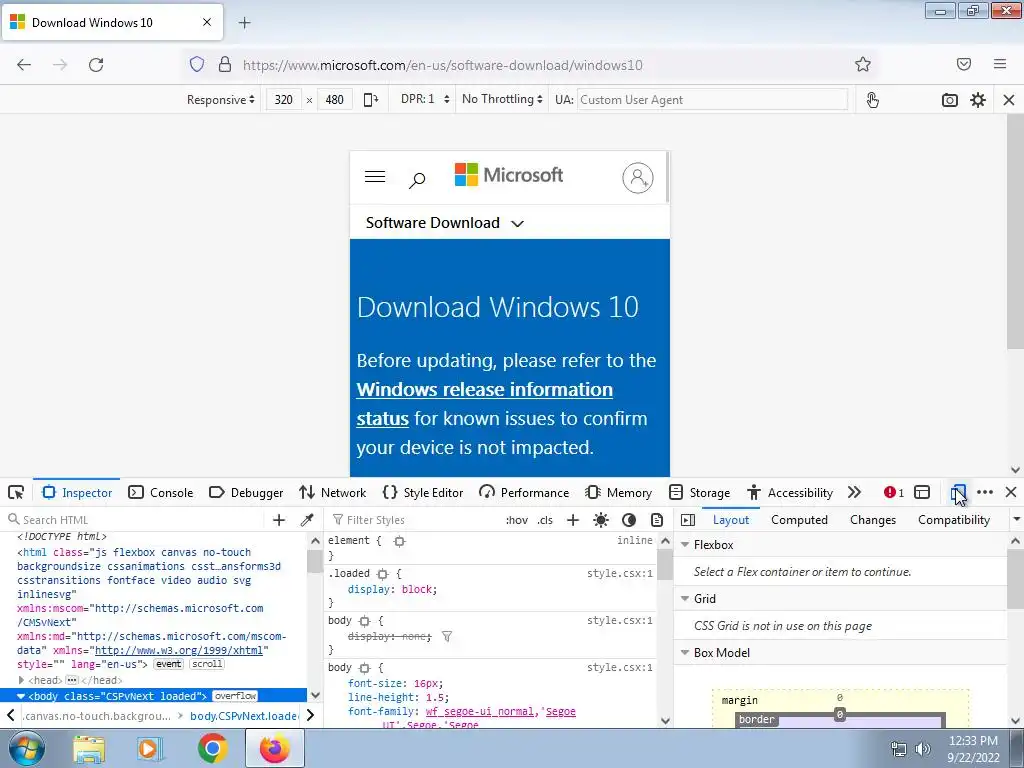Click the hamburger menu on Microsoft page
This screenshot has height=768, width=1024.
coord(375,176)
